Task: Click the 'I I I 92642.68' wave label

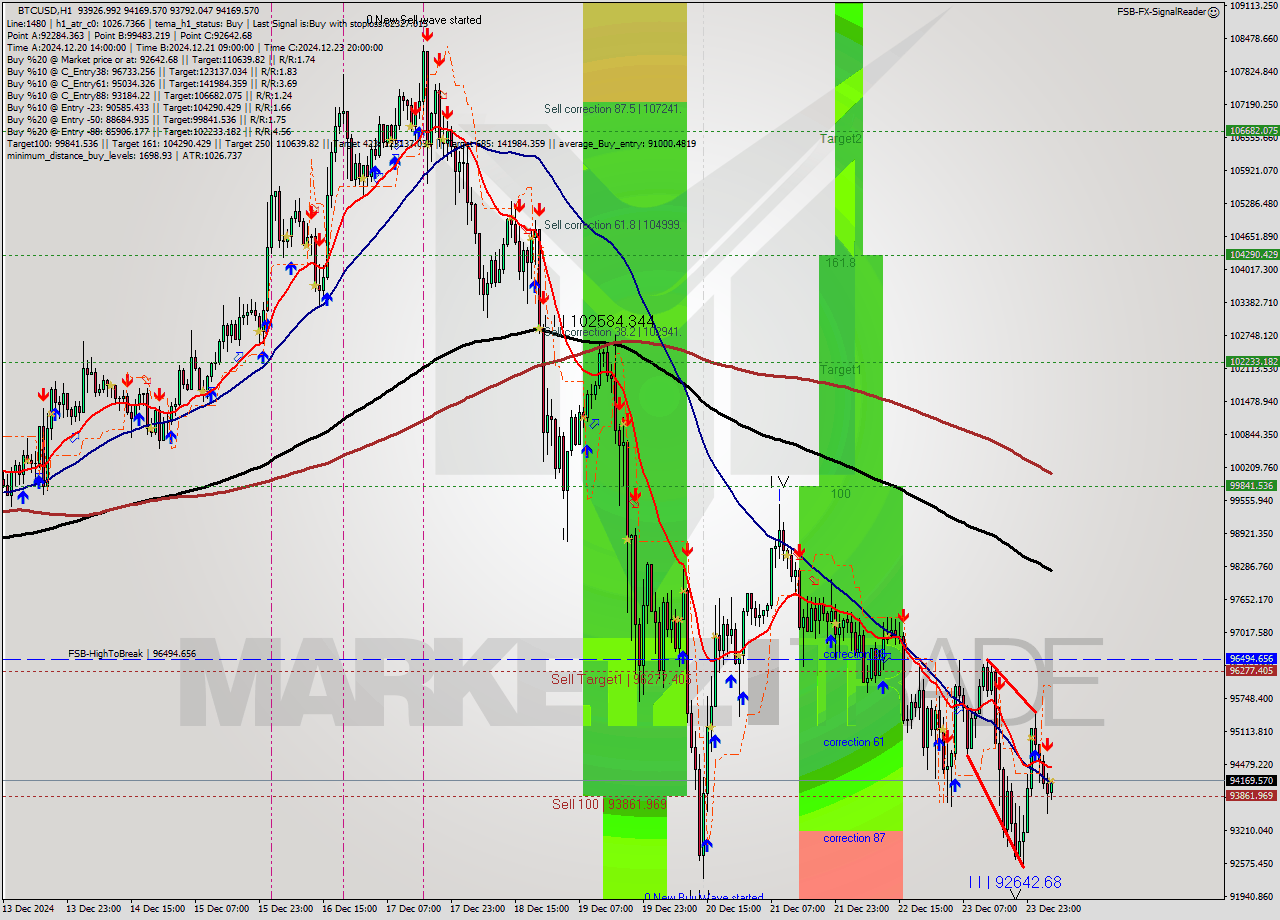Action: pos(1014,882)
